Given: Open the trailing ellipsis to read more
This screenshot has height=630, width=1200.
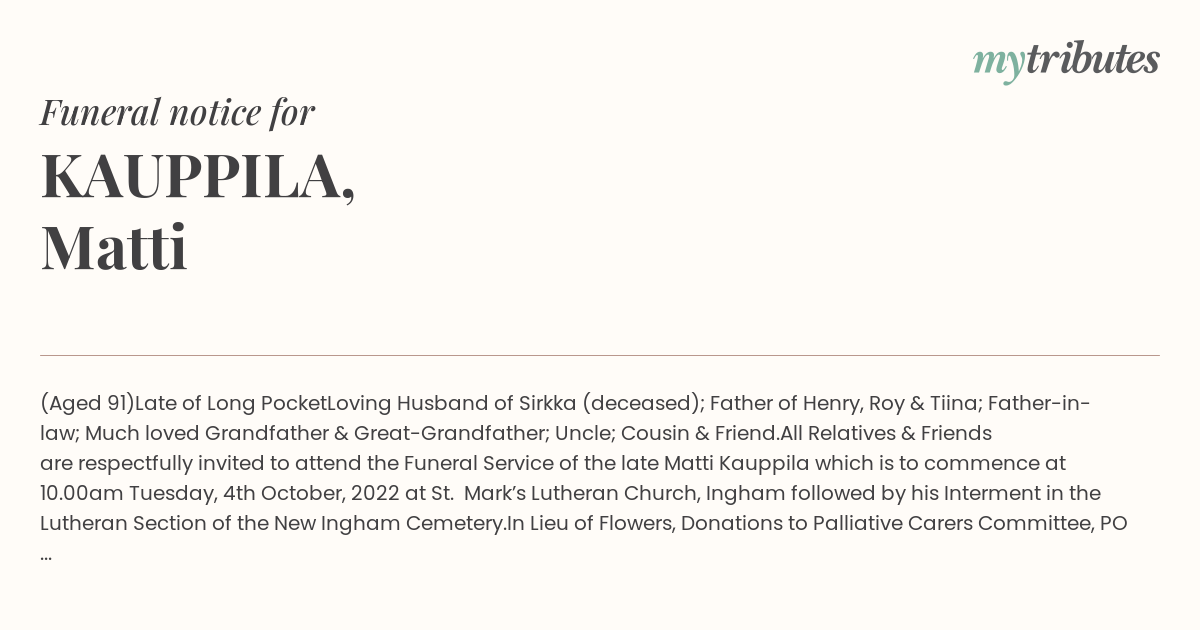Looking at the screenshot, I should [46, 555].
